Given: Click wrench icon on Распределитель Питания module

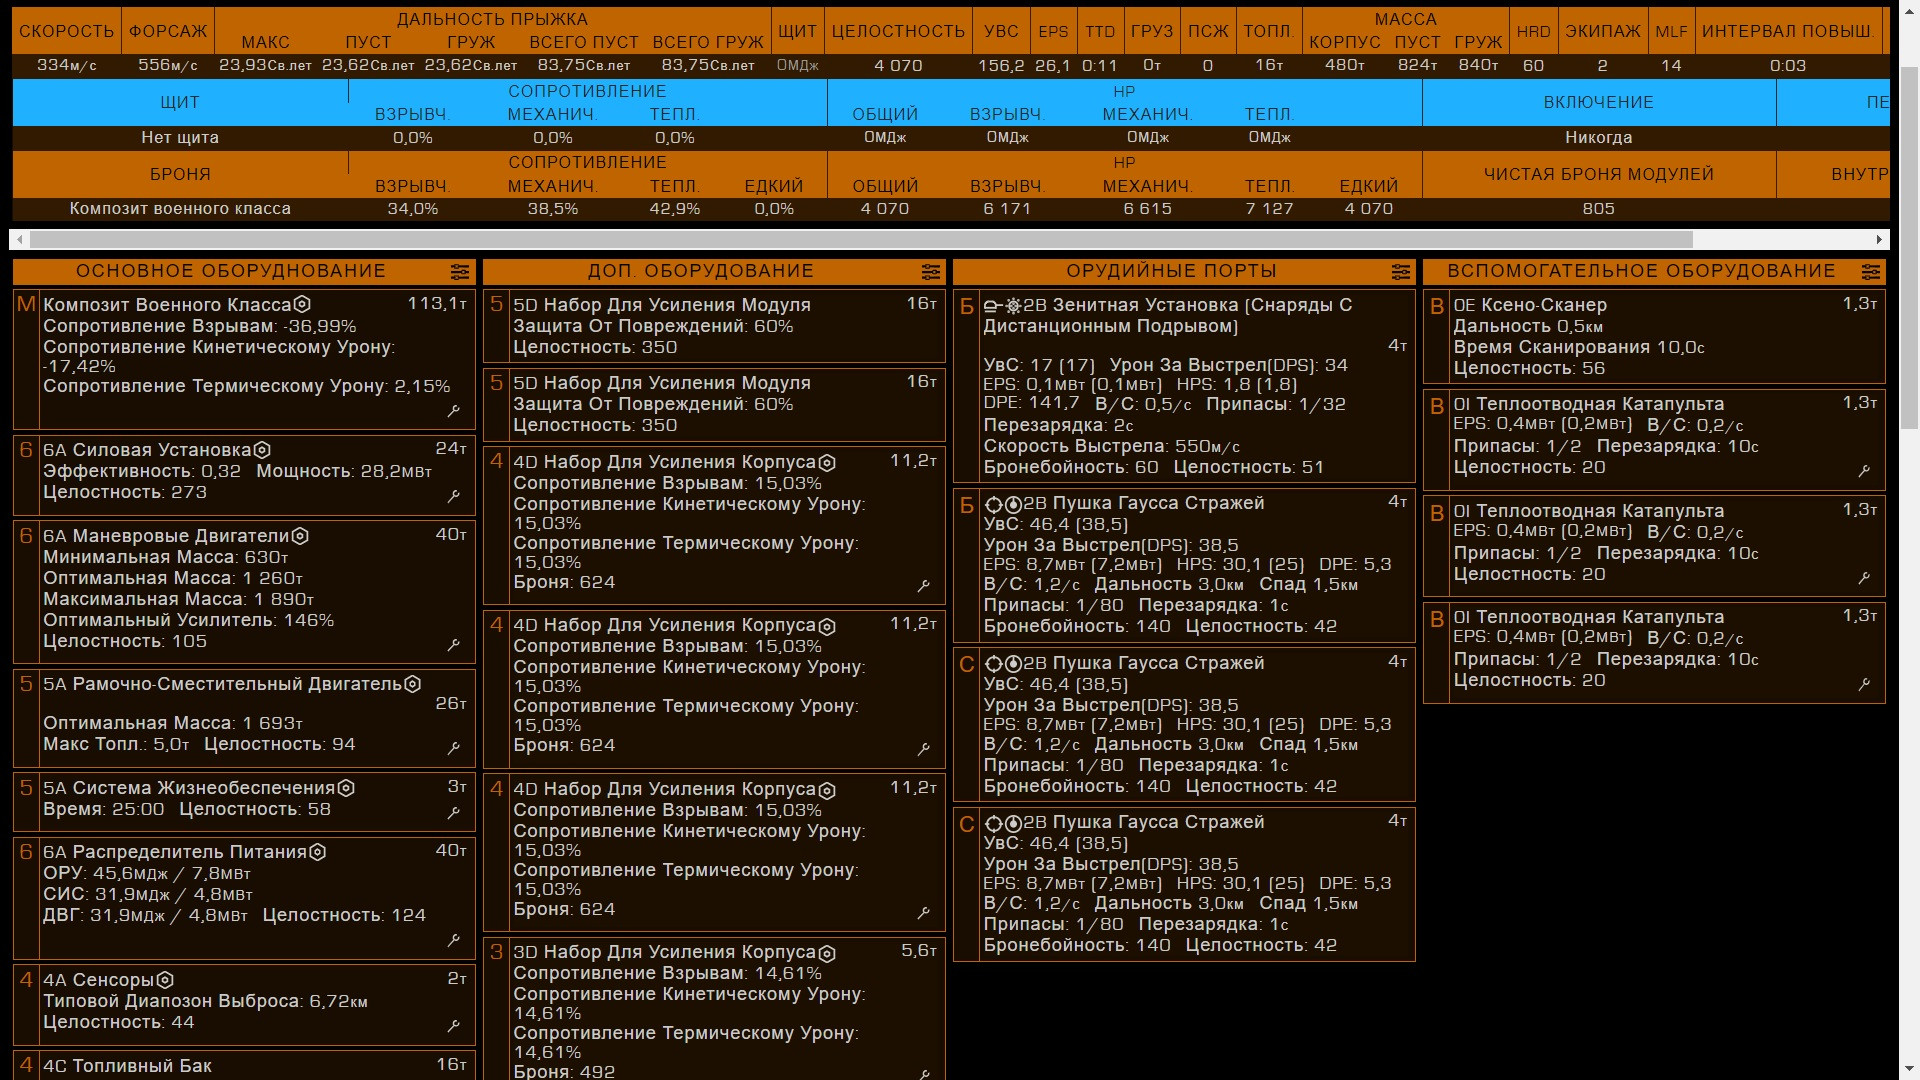Looking at the screenshot, I should [x=454, y=940].
